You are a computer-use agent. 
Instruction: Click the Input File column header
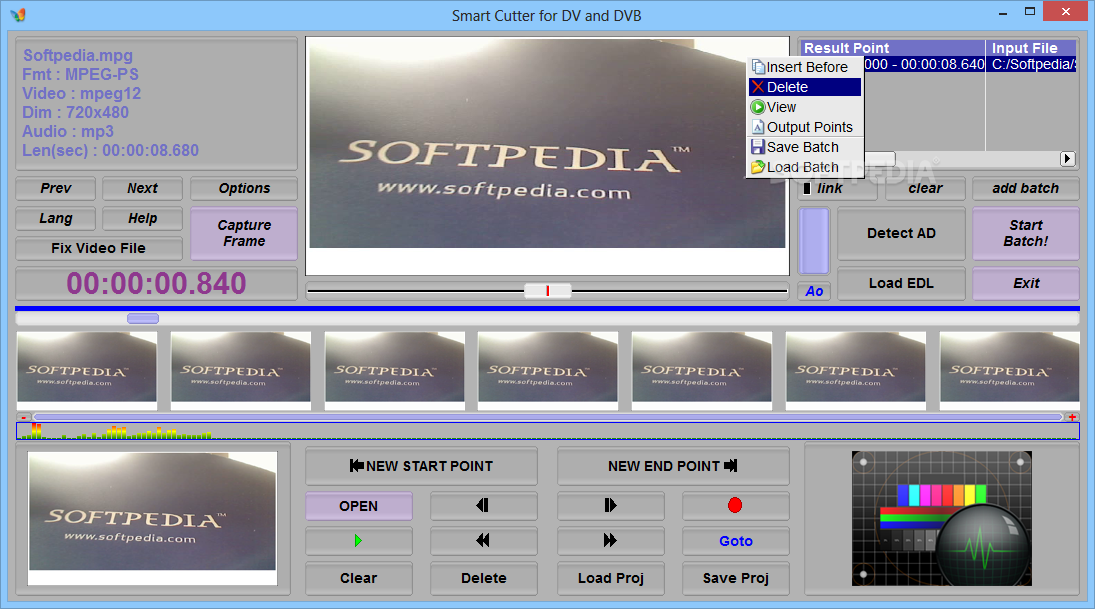[x=1031, y=48]
